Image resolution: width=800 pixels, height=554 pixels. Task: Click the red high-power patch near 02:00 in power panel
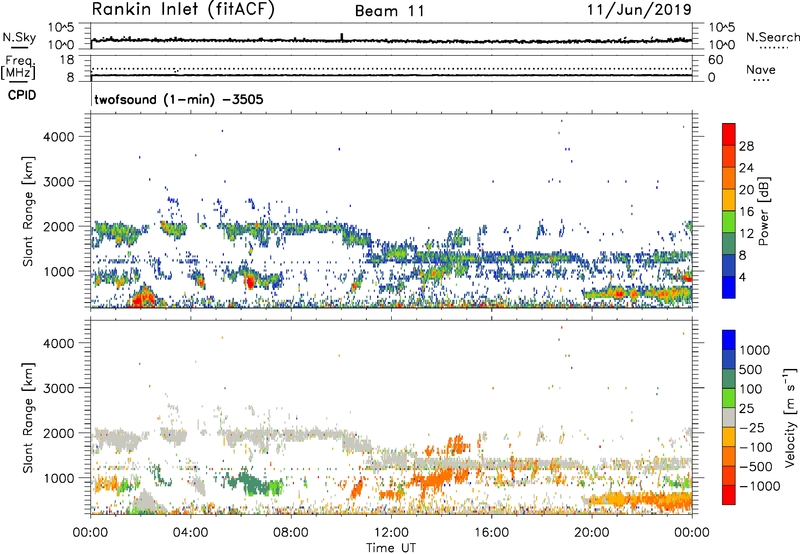pos(144,297)
